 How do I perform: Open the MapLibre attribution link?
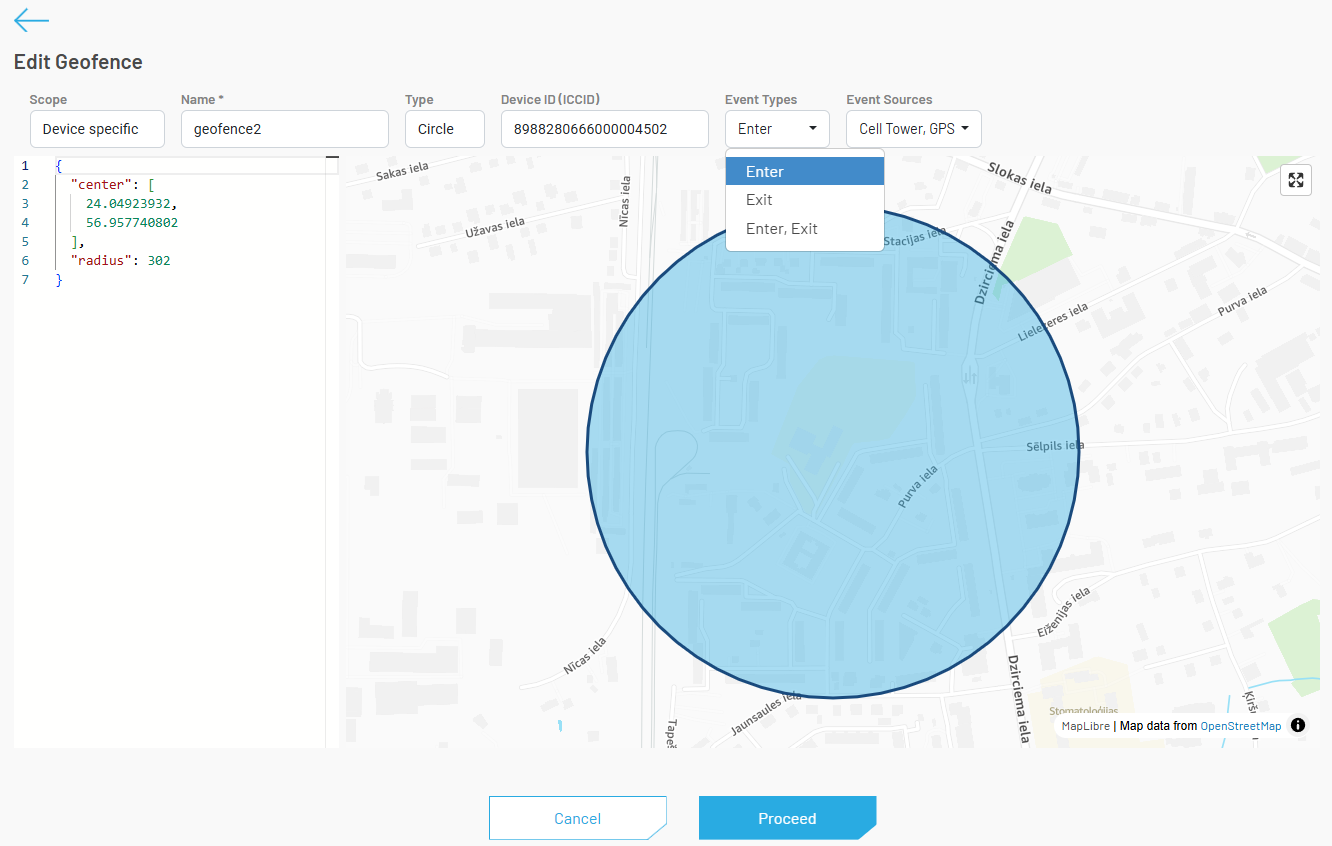[x=1085, y=726]
